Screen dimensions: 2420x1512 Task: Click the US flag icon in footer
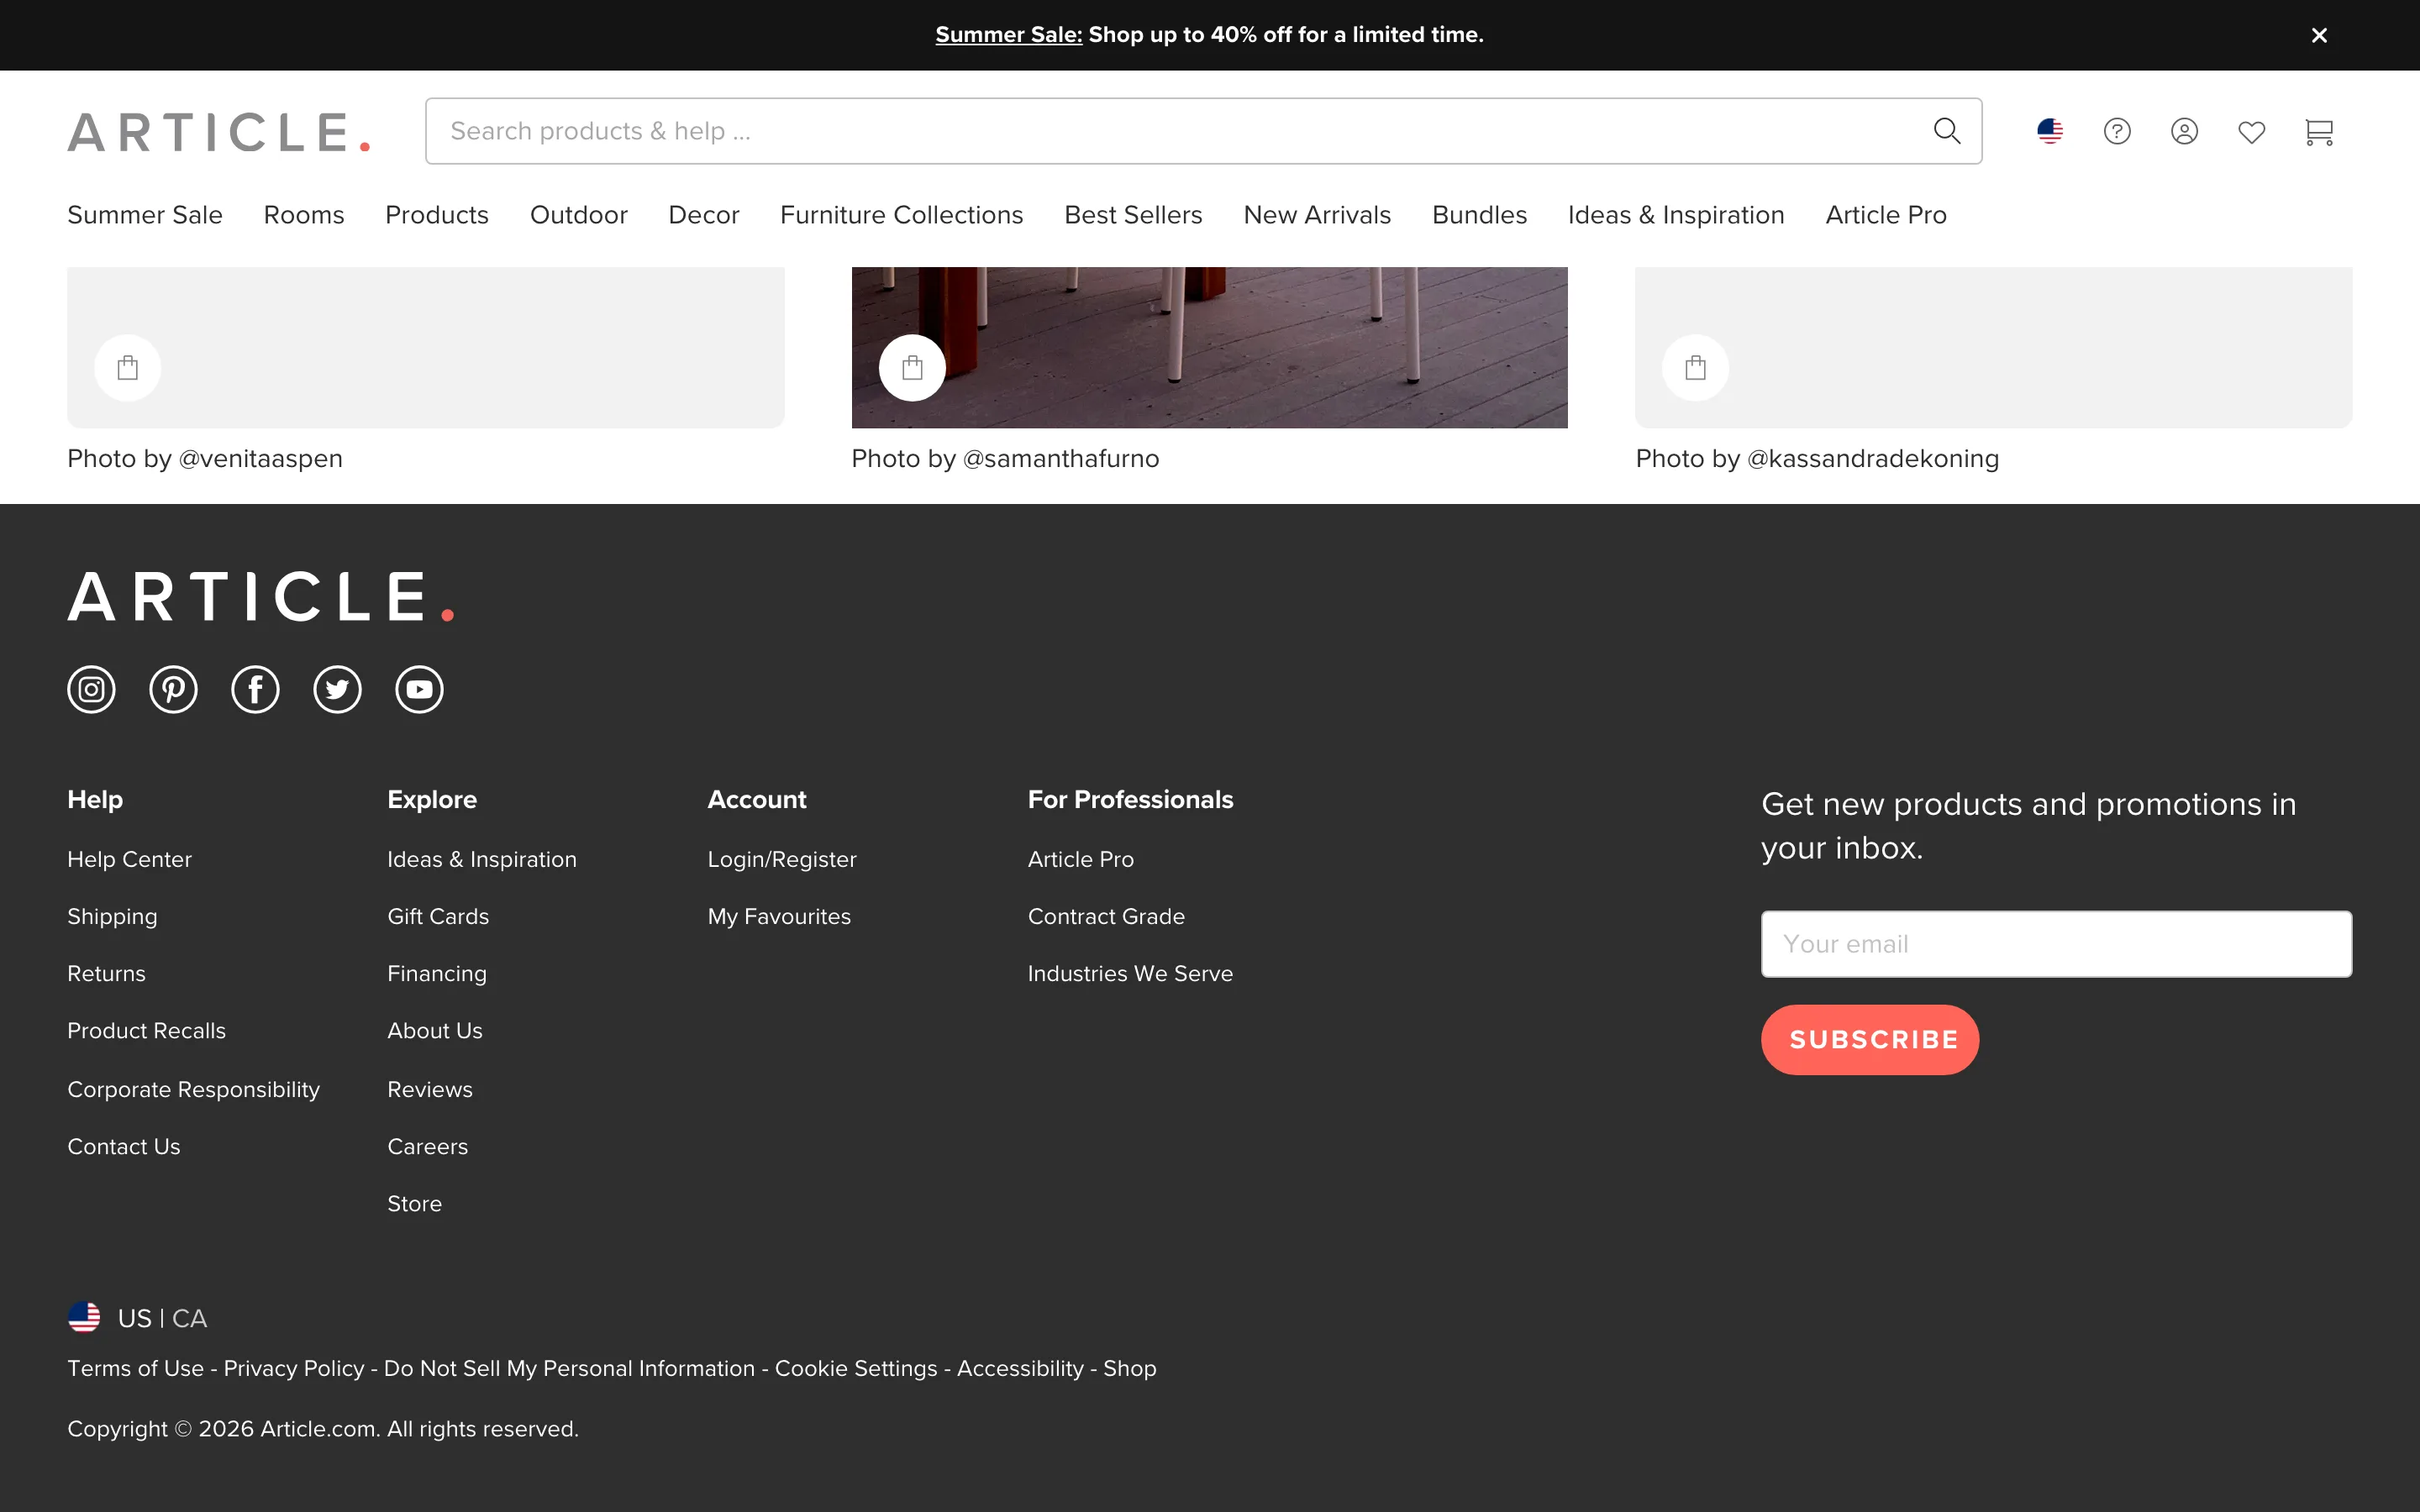pyautogui.click(x=84, y=1317)
